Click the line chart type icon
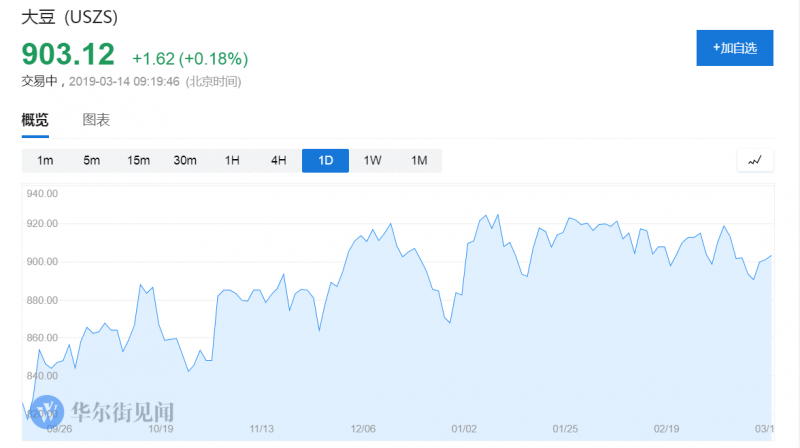 tap(755, 160)
